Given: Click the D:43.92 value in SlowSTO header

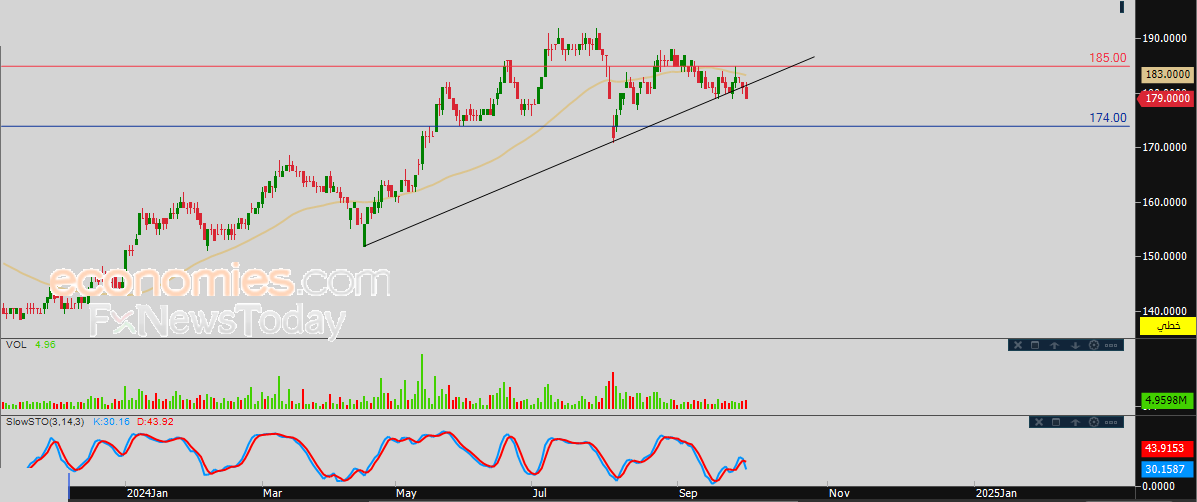Looking at the screenshot, I should pyautogui.click(x=156, y=421).
